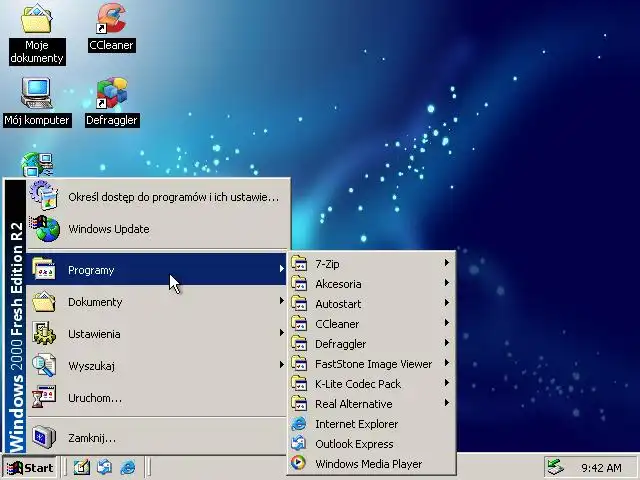Click the Internet Explorer icon in Programy submenu

click(299, 424)
